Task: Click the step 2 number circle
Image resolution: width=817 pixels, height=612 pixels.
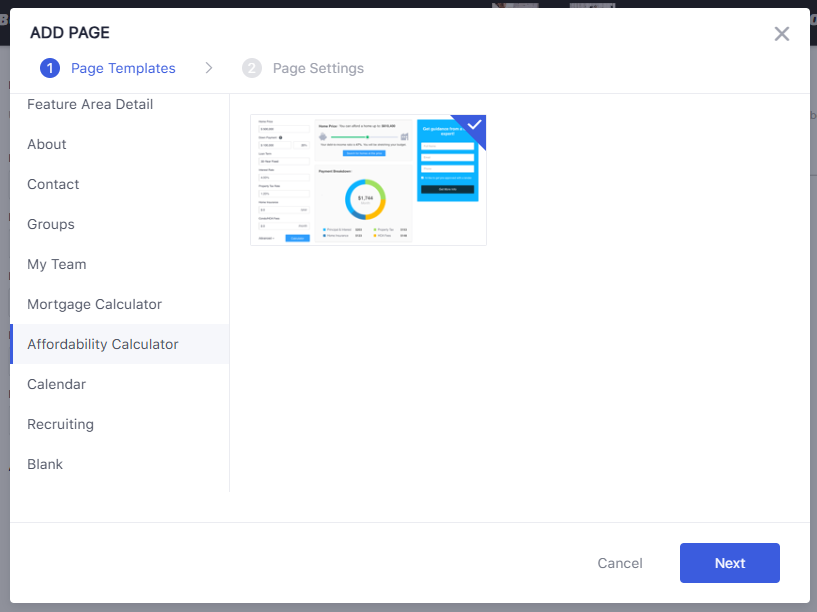Action: pyautogui.click(x=252, y=68)
